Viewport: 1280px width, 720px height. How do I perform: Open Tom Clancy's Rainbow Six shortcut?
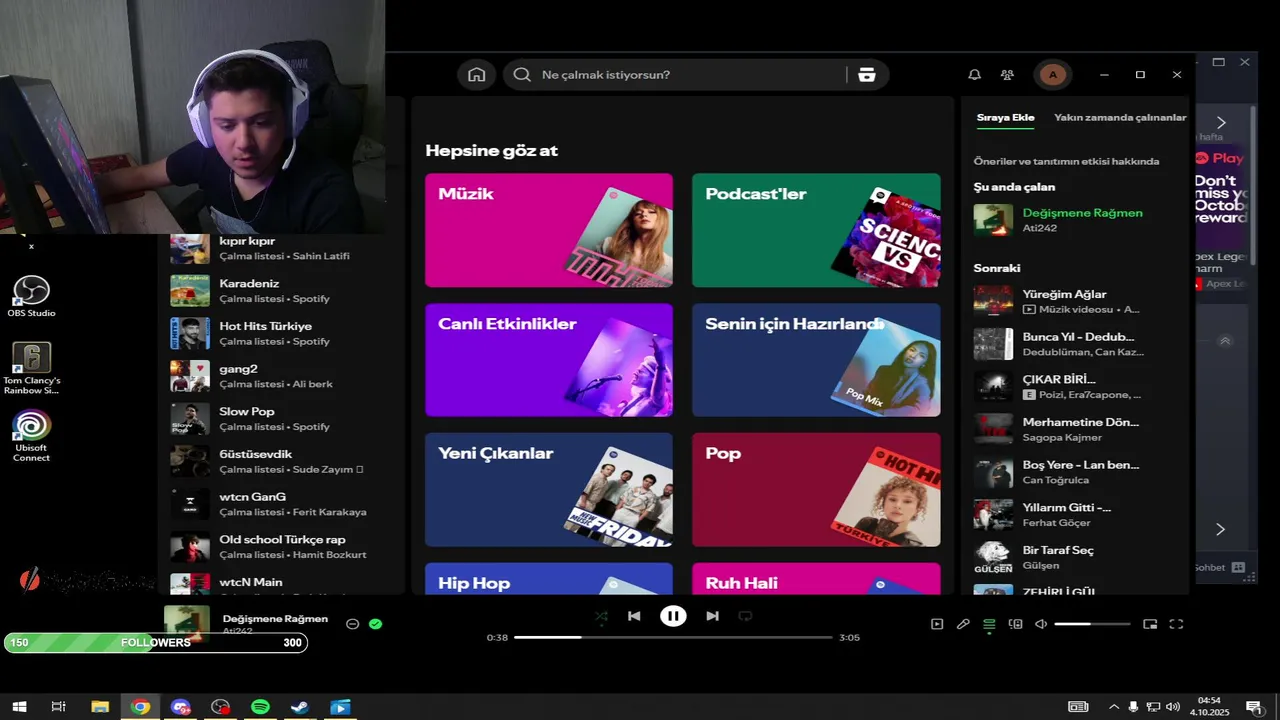(x=31, y=368)
